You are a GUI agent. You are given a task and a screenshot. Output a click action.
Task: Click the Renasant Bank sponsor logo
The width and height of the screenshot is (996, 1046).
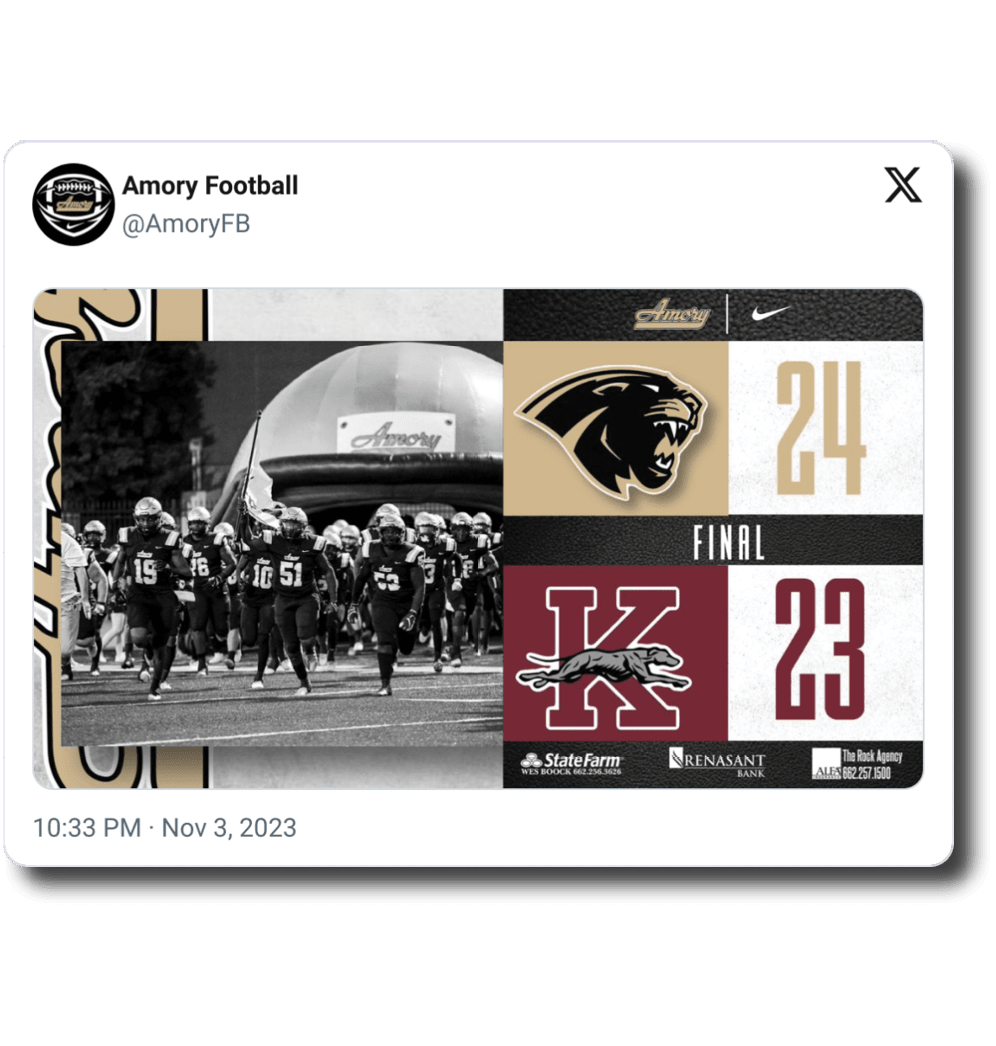click(x=717, y=762)
